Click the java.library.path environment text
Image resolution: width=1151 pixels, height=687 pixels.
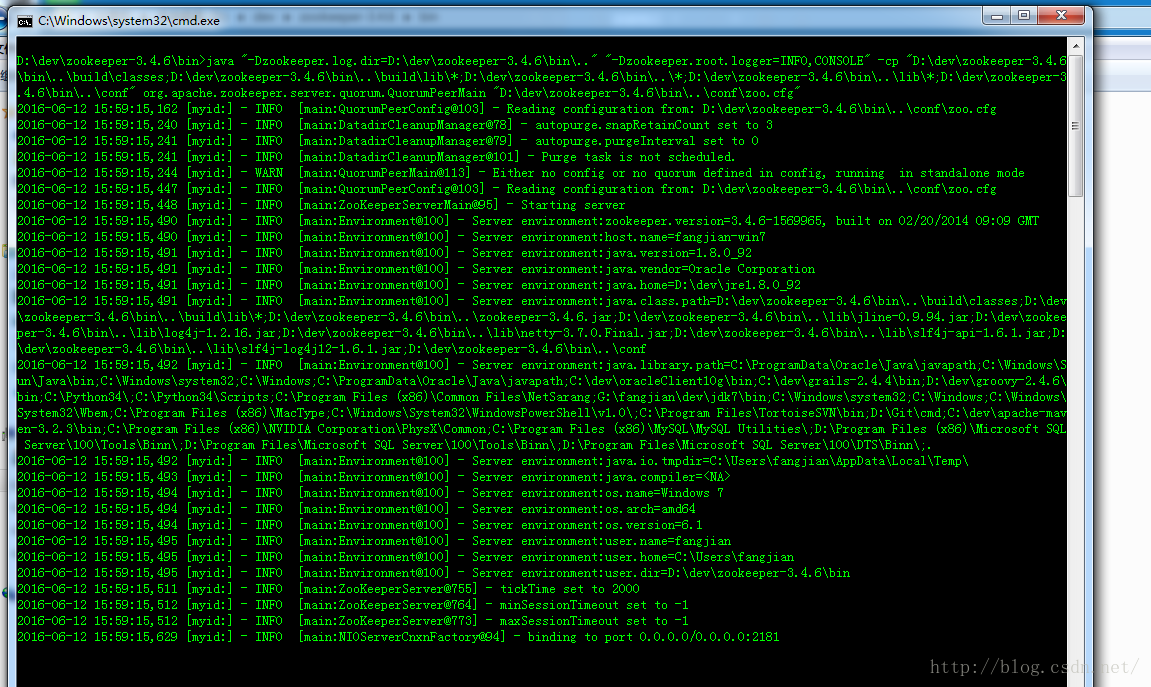pyautogui.click(x=542, y=405)
